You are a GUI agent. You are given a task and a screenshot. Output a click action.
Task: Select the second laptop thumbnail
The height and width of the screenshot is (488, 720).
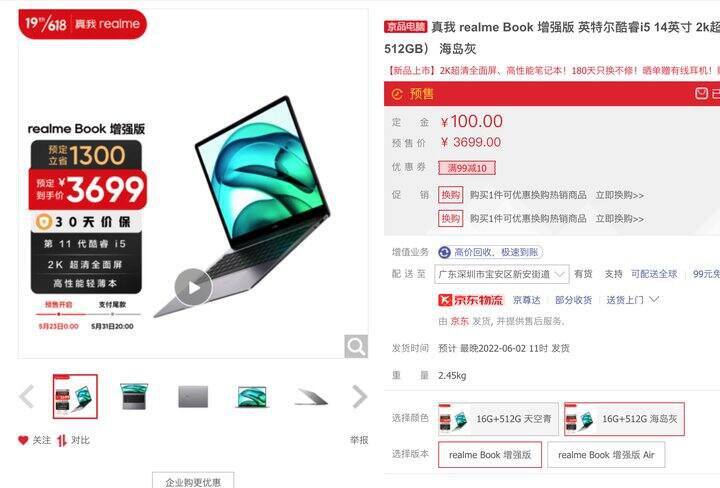134,397
